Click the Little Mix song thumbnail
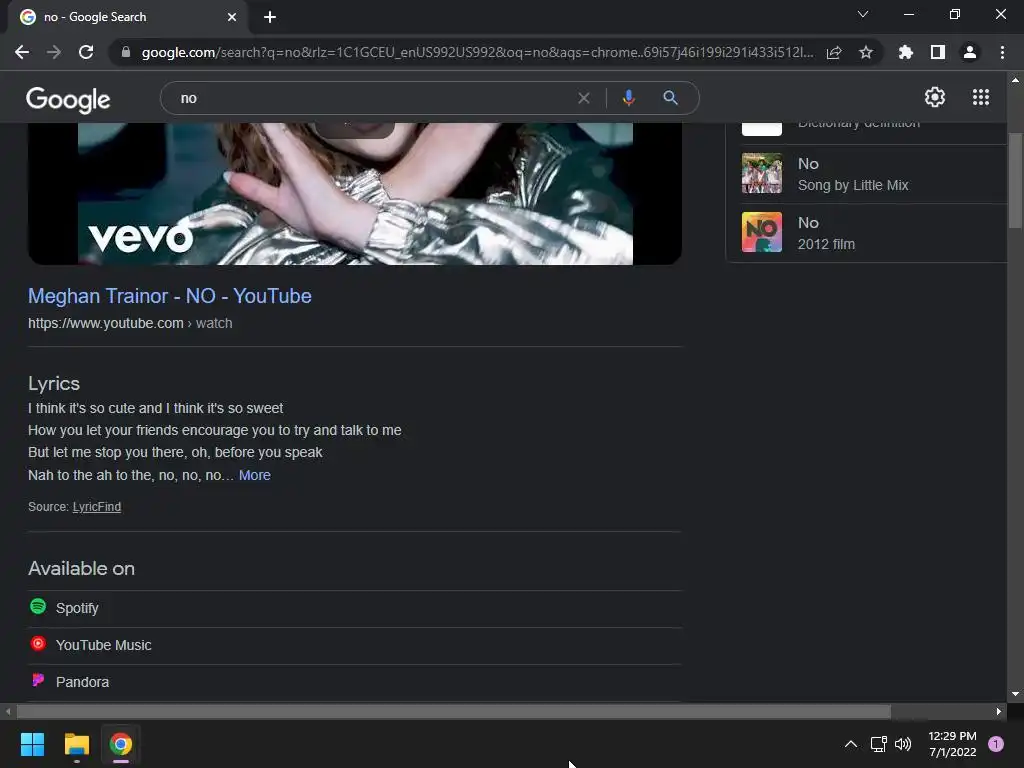 click(761, 173)
